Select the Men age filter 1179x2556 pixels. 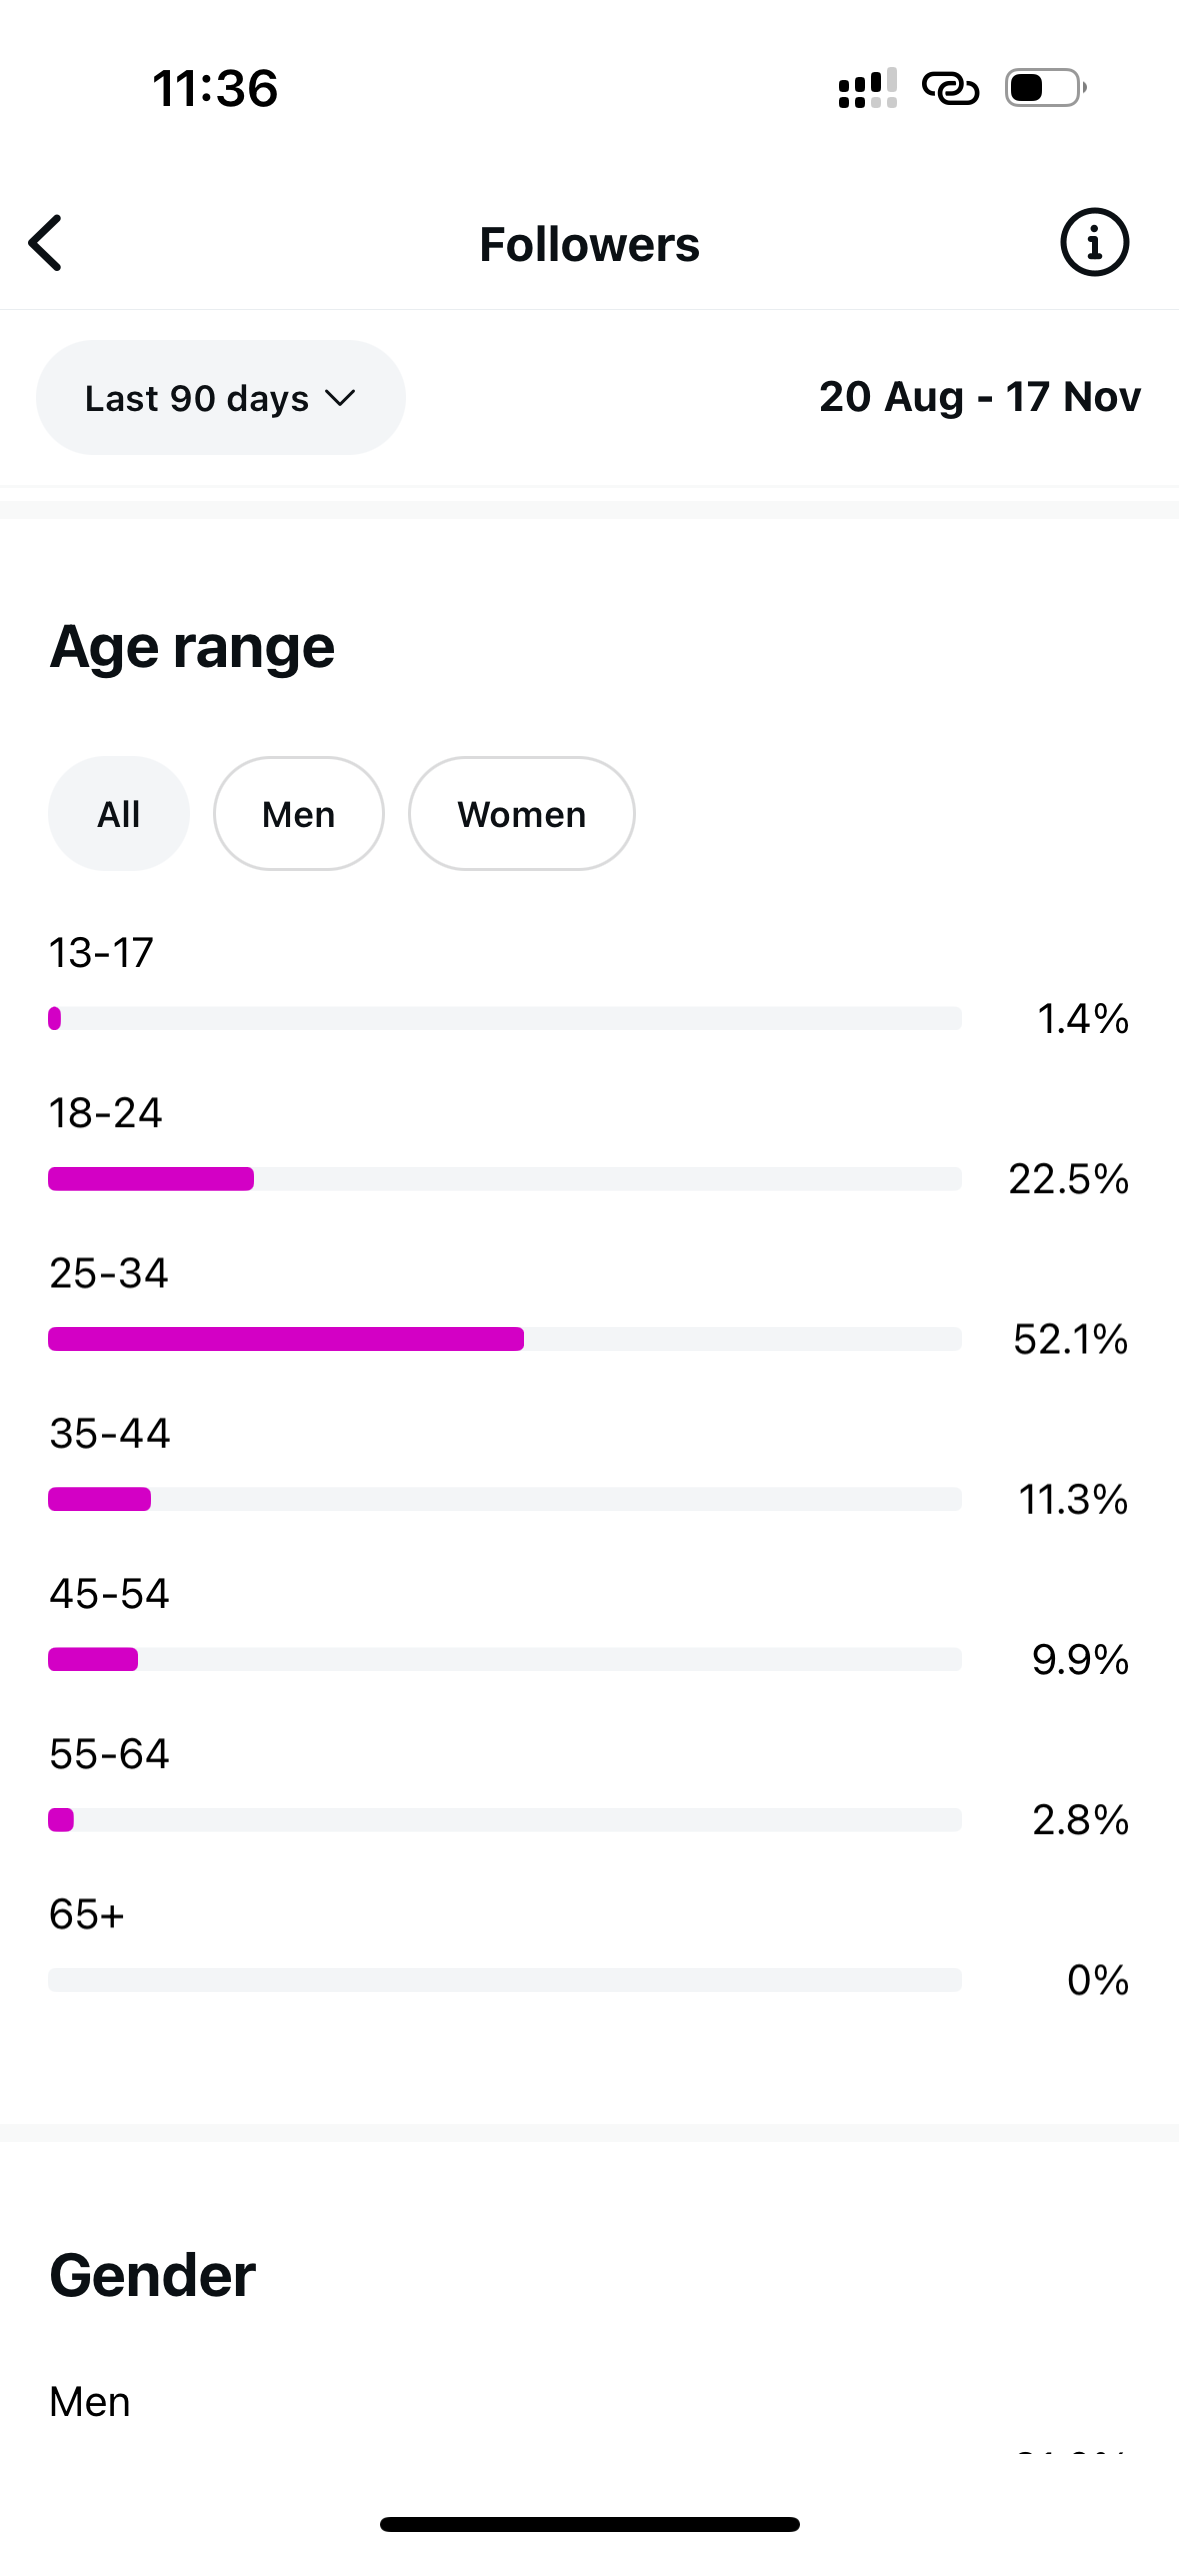click(298, 814)
